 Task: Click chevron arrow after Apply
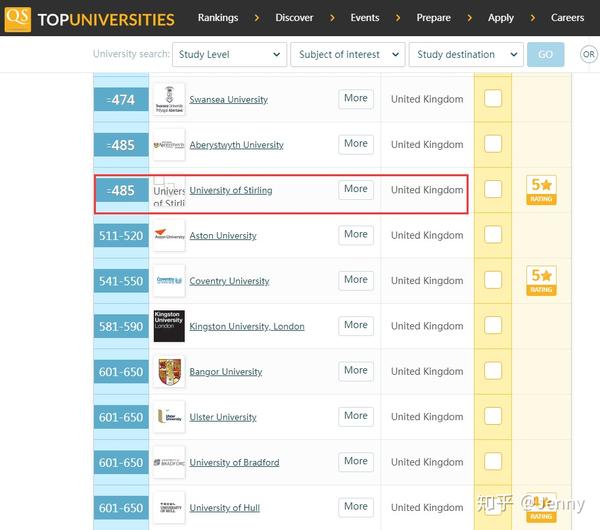pos(533,18)
